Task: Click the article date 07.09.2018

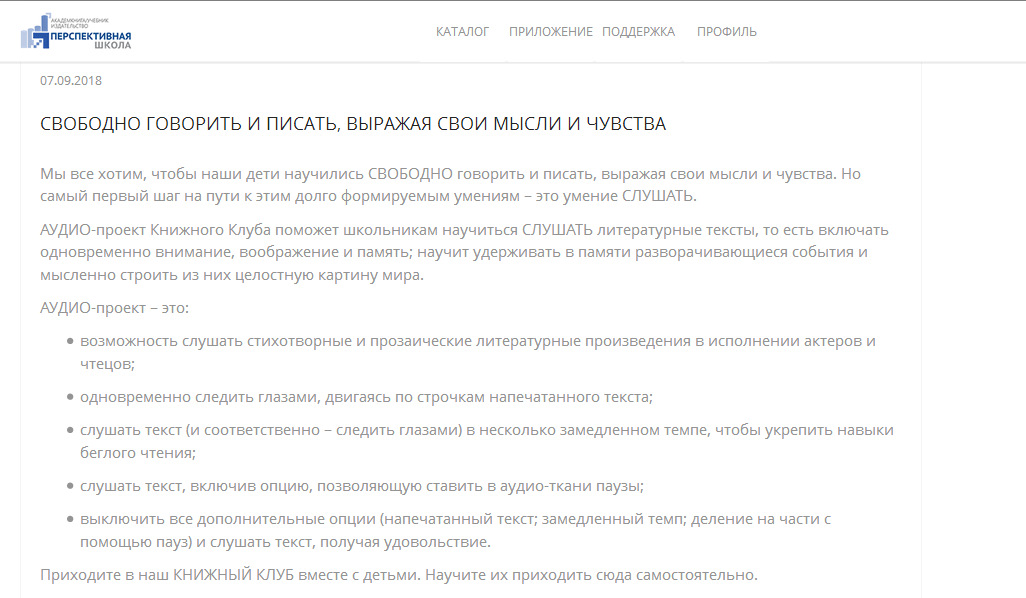Action: tap(71, 81)
